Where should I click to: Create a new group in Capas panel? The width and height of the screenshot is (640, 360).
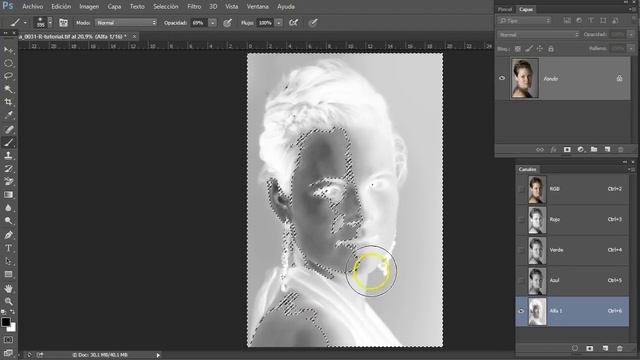click(594, 150)
